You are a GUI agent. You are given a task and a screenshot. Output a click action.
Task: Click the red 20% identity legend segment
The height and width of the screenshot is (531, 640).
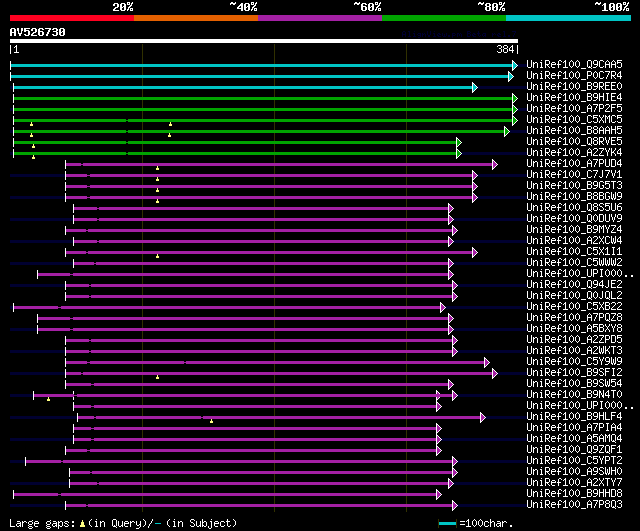(72, 18)
